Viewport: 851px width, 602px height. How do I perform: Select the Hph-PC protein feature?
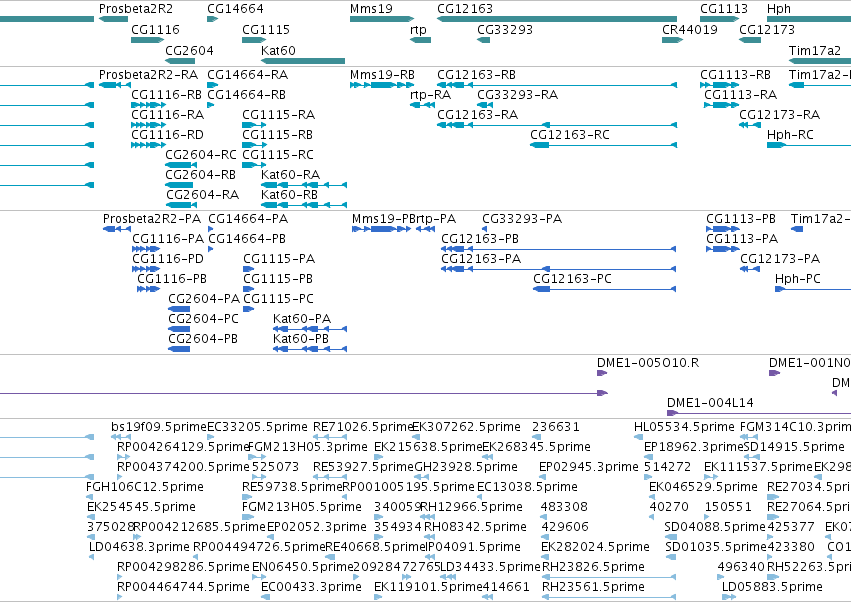[813, 289]
